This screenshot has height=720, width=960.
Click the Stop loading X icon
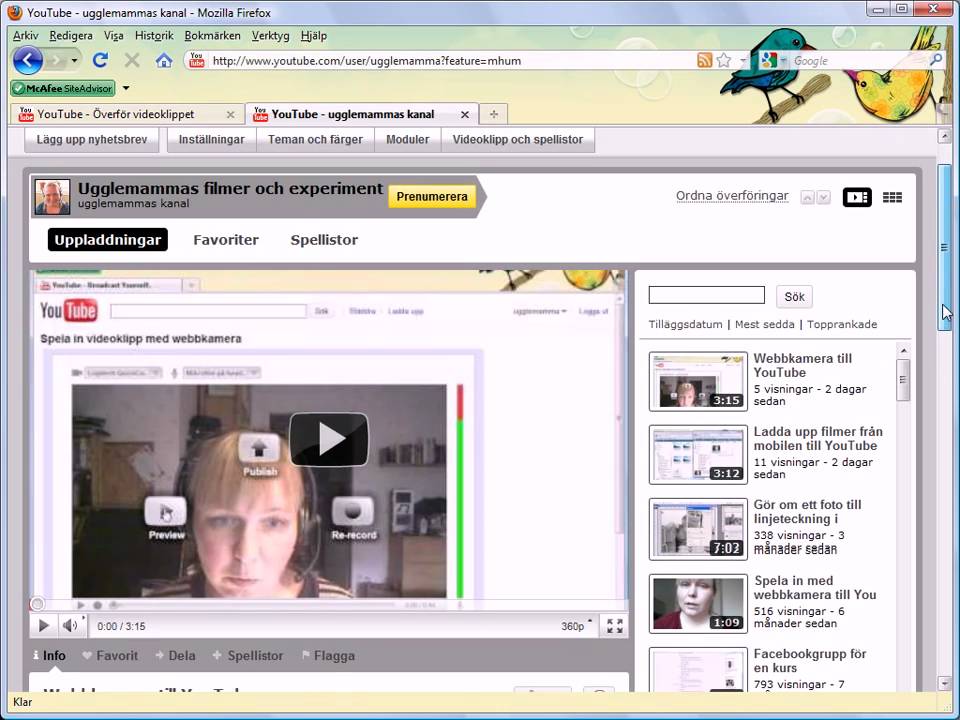tap(132, 60)
